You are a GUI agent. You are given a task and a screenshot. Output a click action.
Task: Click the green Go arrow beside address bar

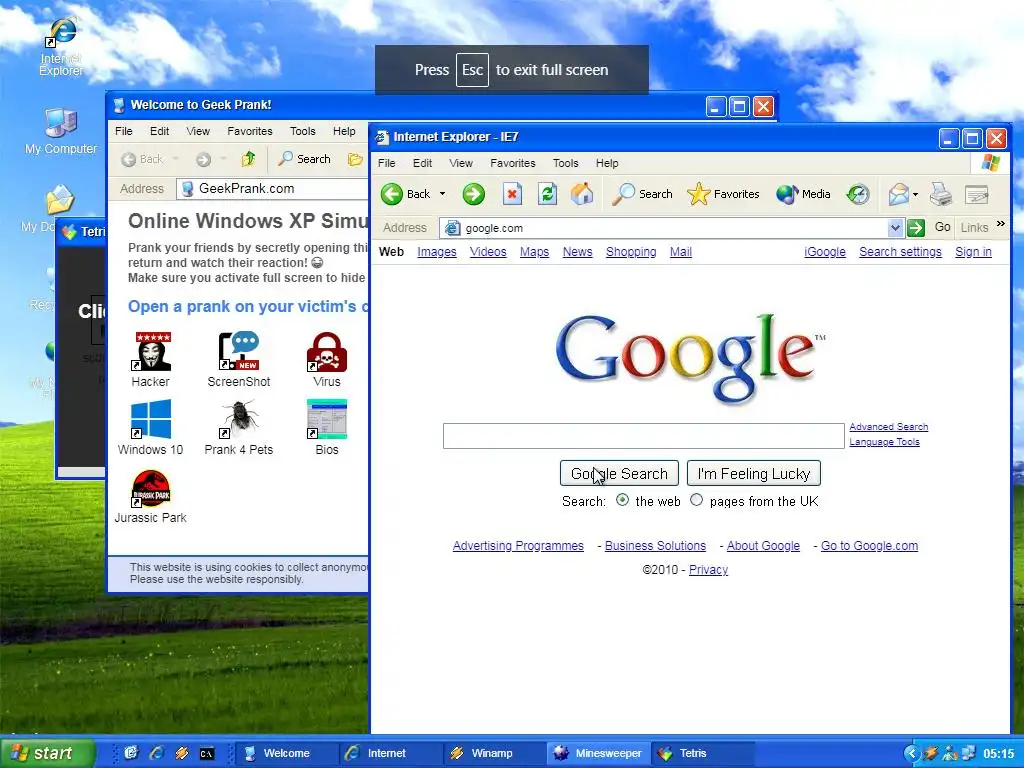pyautogui.click(x=916, y=228)
